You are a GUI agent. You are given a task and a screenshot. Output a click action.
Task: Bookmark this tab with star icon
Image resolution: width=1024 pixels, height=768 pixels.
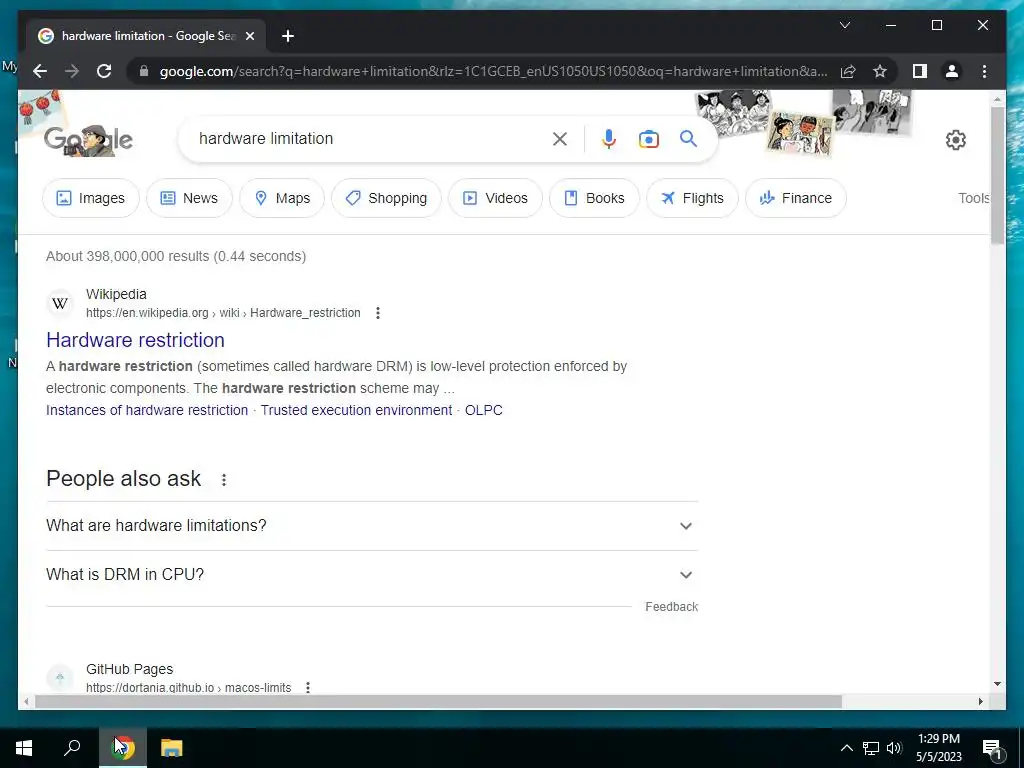[x=880, y=71]
